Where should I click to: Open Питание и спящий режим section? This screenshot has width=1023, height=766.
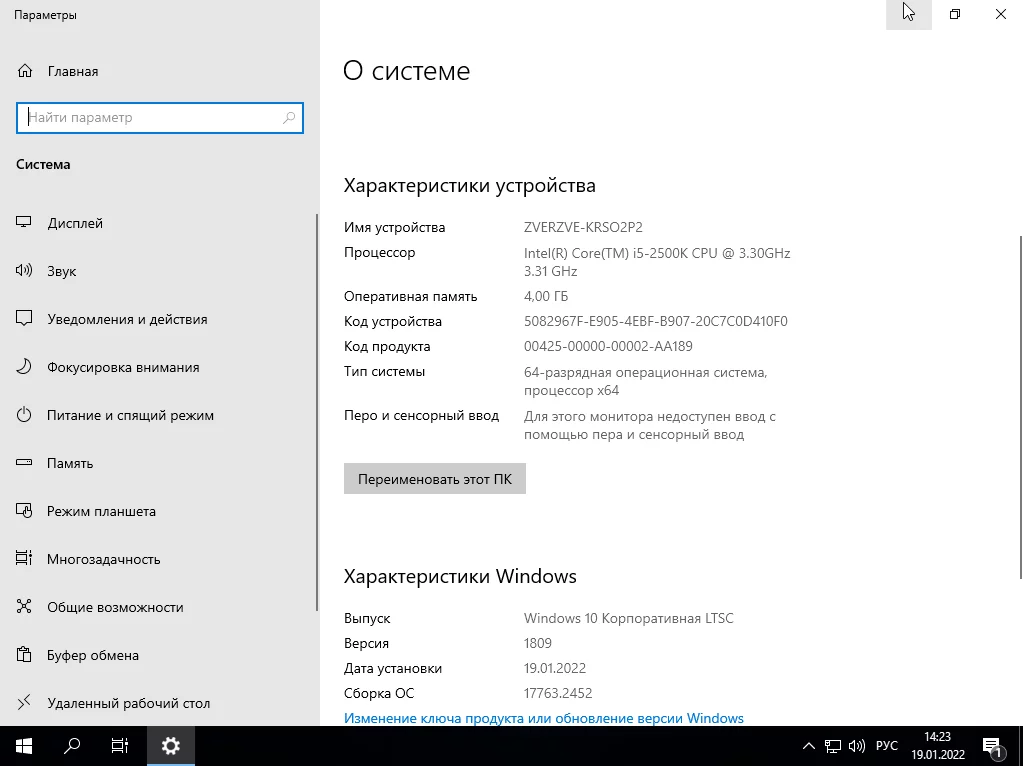pyautogui.click(x=130, y=415)
